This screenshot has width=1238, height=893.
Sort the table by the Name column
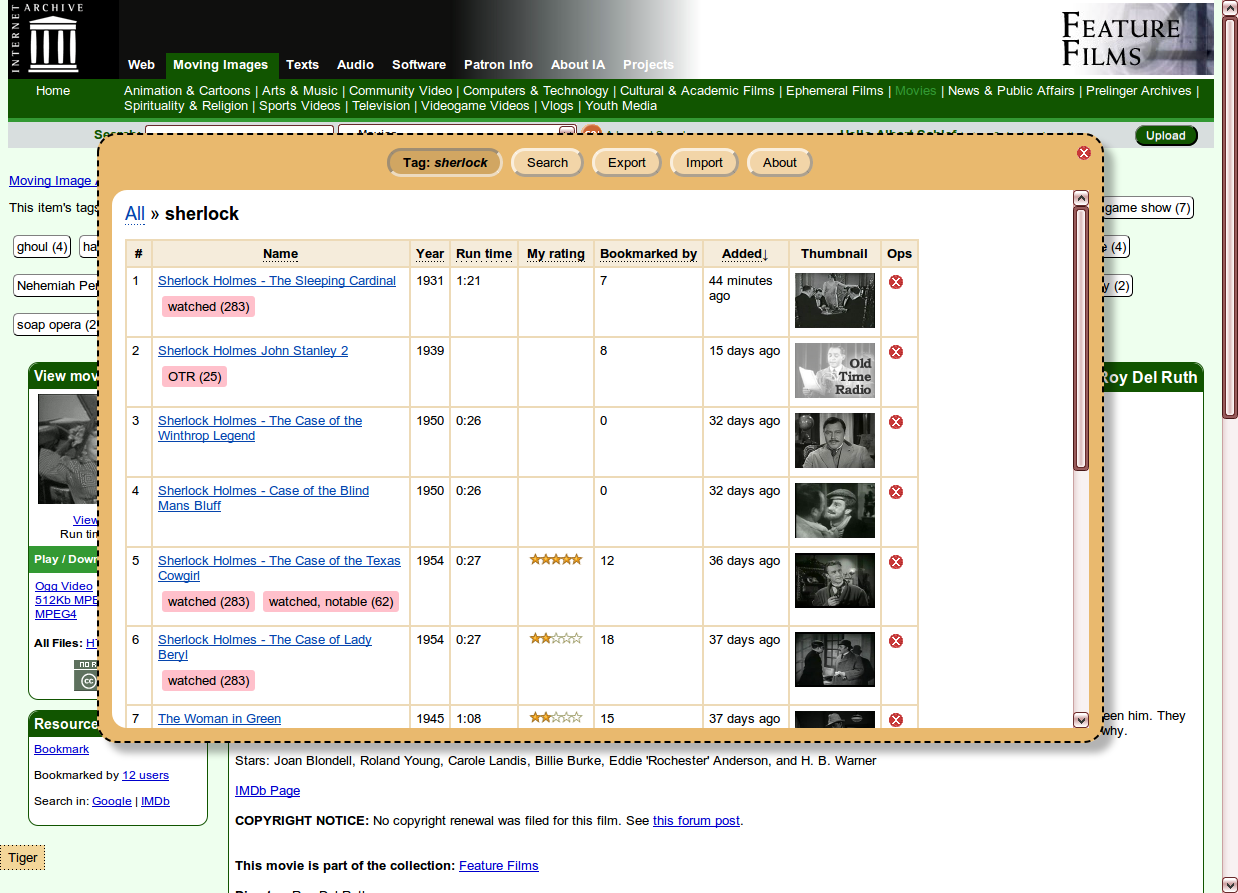pos(281,254)
